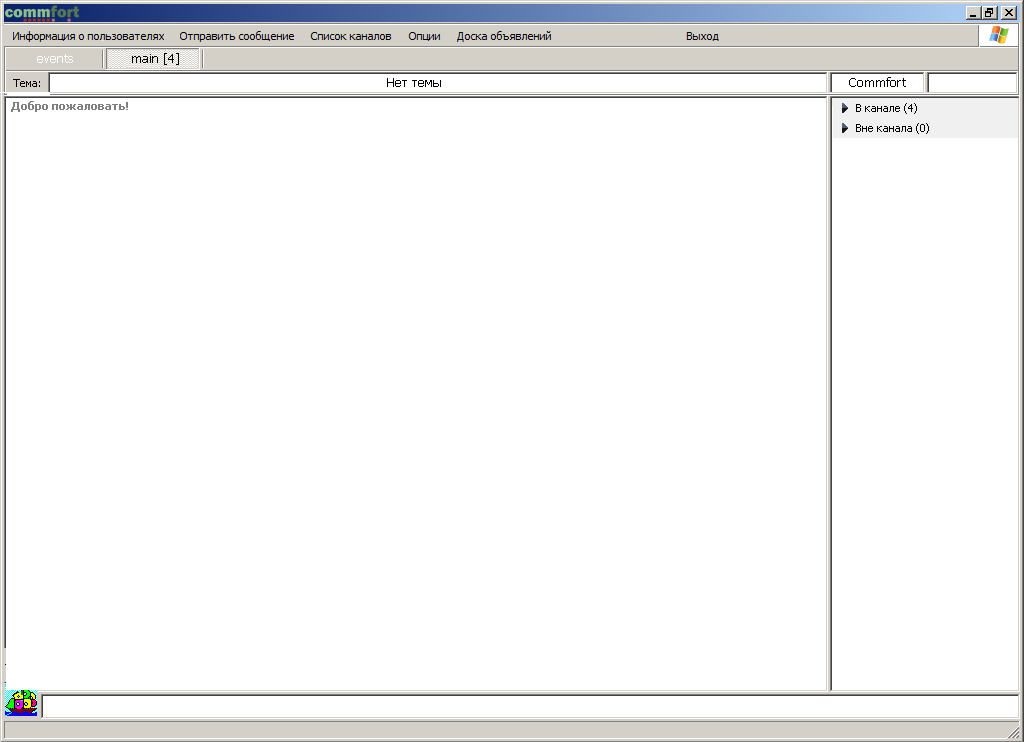This screenshot has width=1024, height=742.
Task: Click the resize grip in status bar corner
Action: [x=1013, y=732]
